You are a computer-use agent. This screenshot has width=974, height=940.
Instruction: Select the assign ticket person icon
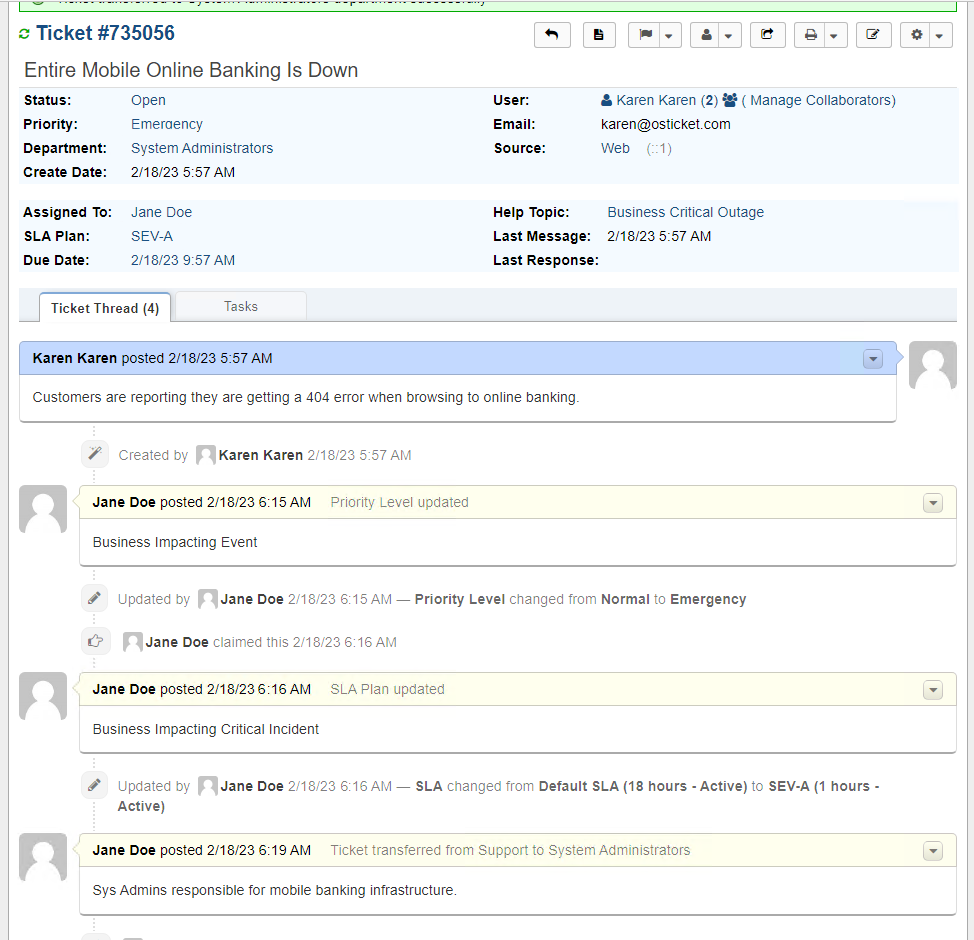(705, 34)
